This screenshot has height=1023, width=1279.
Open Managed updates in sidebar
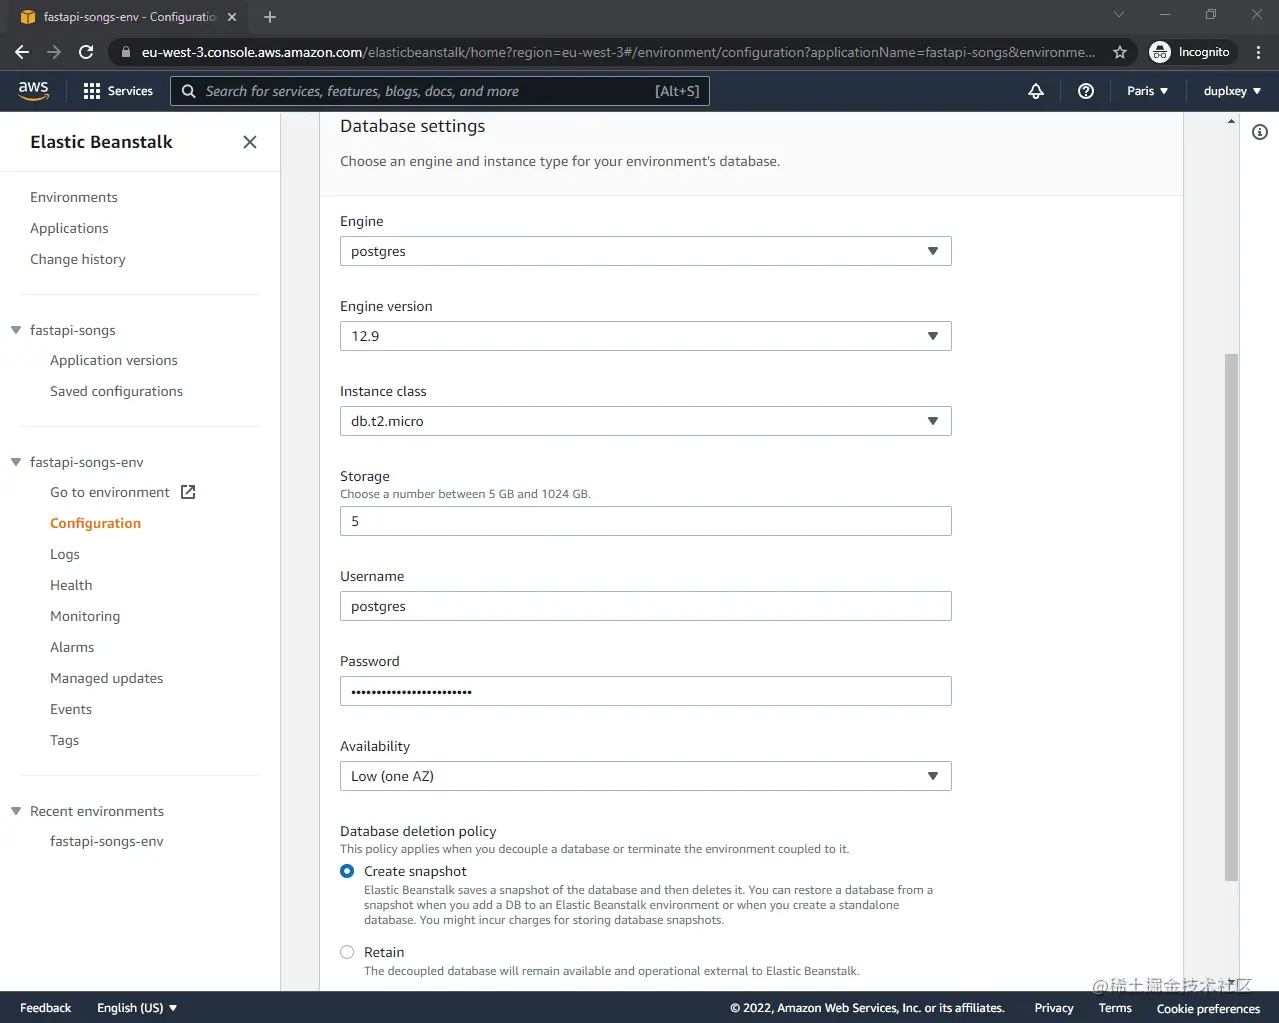point(106,678)
